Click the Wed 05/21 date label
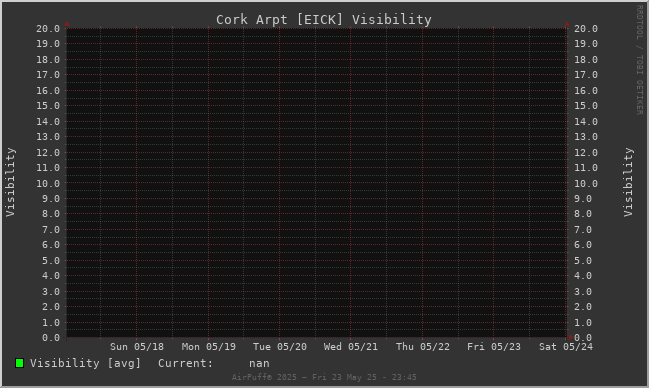Image resolution: width=649 pixels, height=388 pixels. (351, 347)
